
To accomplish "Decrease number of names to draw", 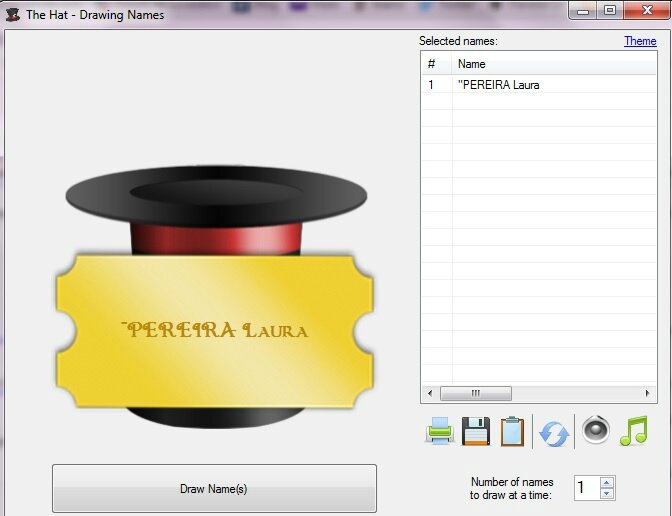I will [x=607, y=494].
